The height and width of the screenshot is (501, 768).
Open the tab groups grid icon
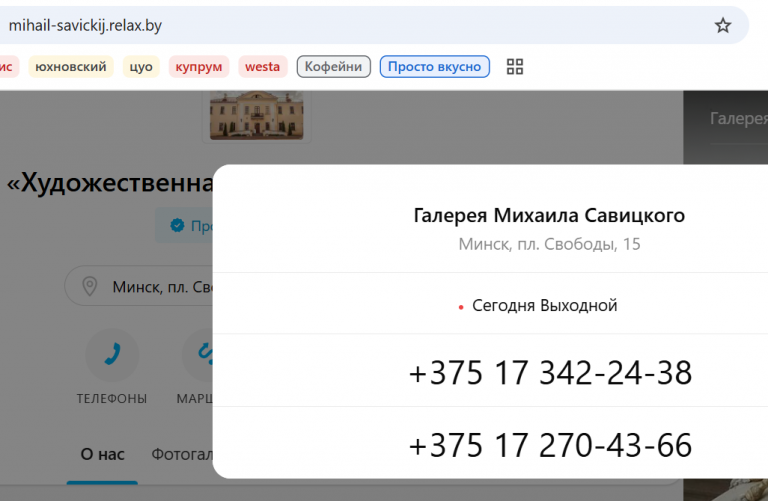click(x=515, y=67)
